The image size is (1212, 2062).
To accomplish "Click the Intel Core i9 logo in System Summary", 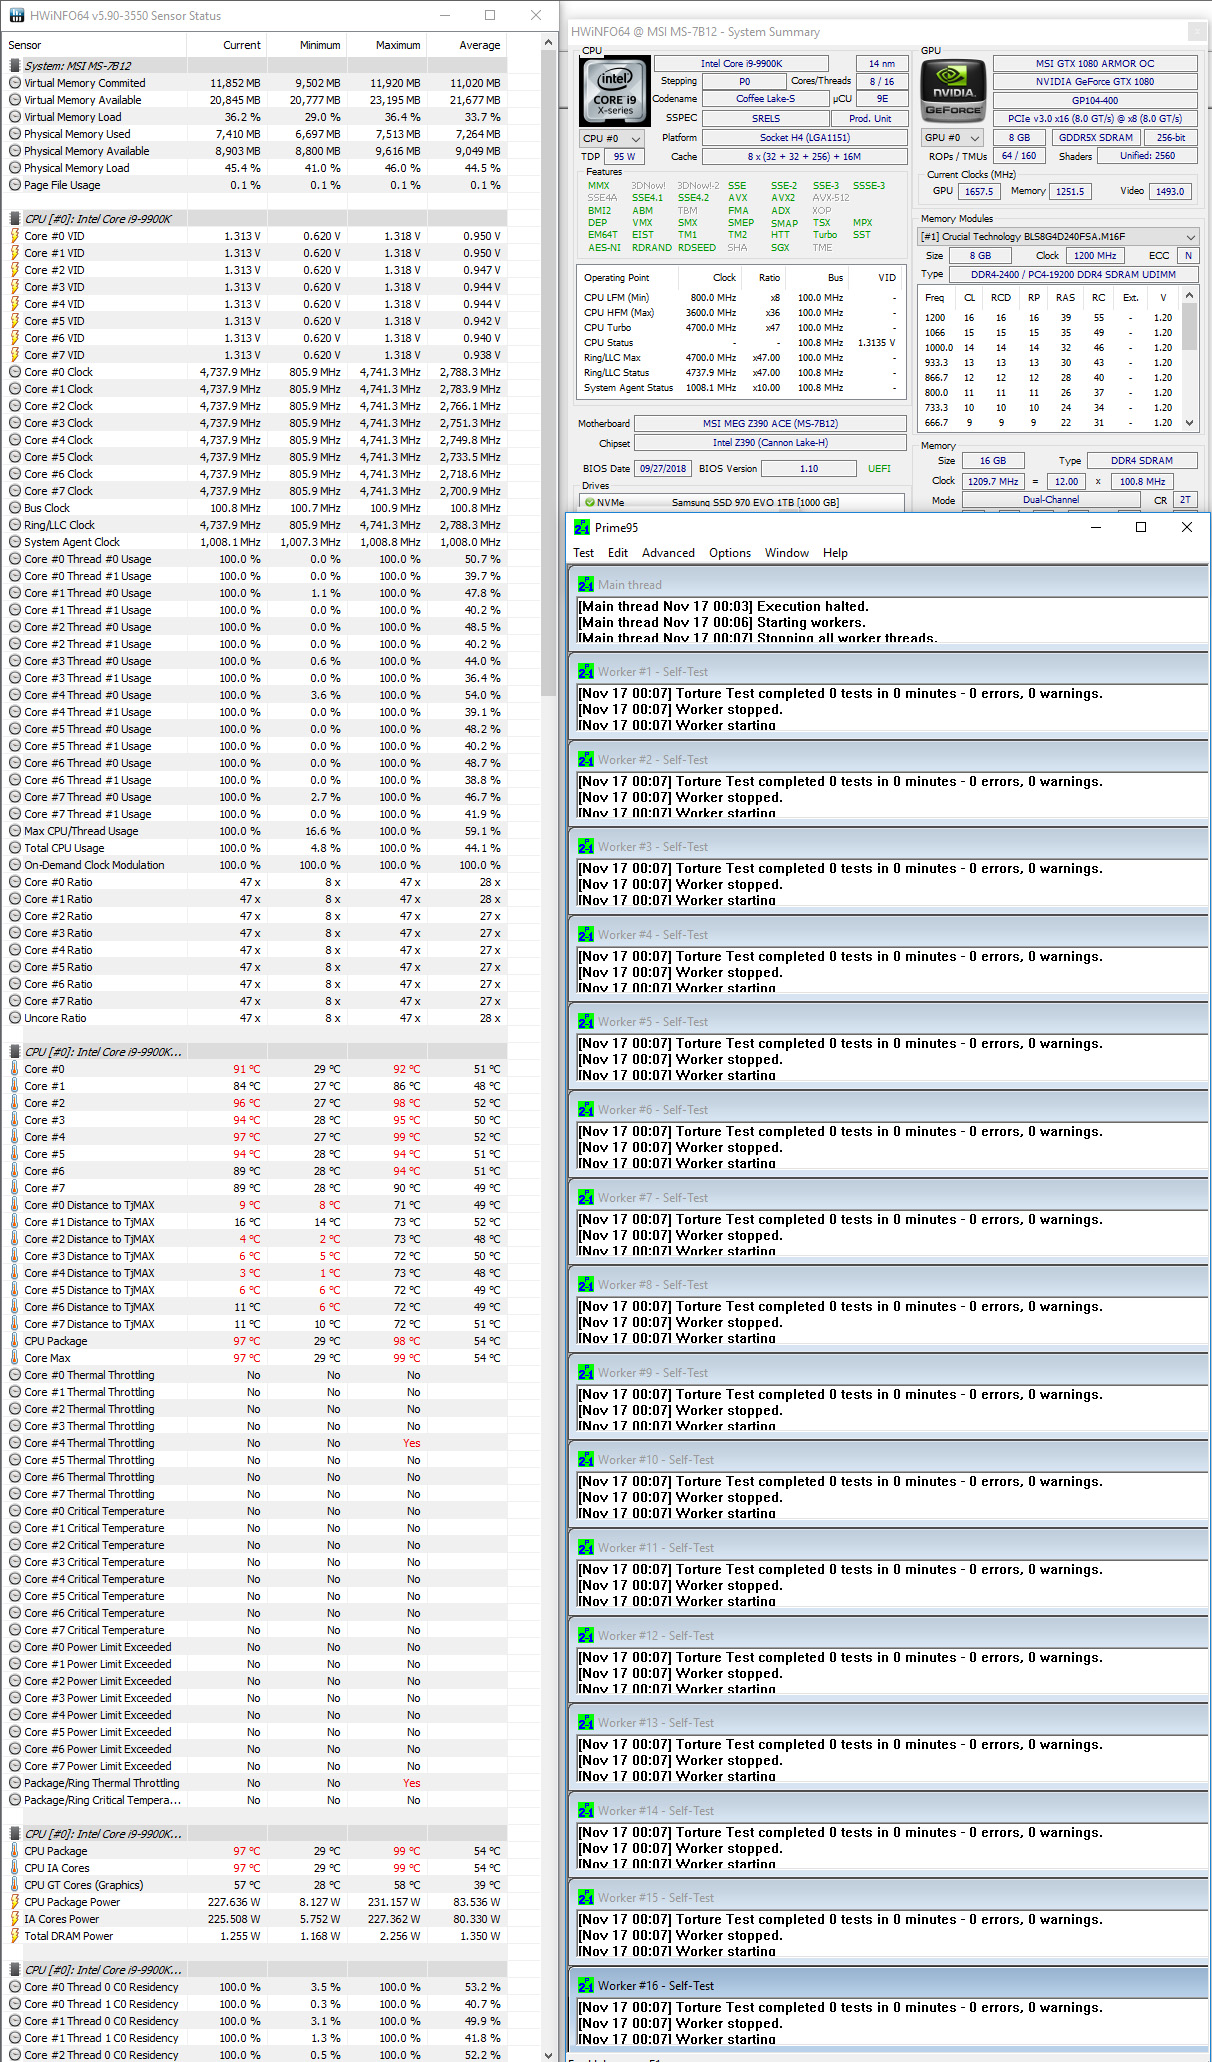I will point(615,92).
